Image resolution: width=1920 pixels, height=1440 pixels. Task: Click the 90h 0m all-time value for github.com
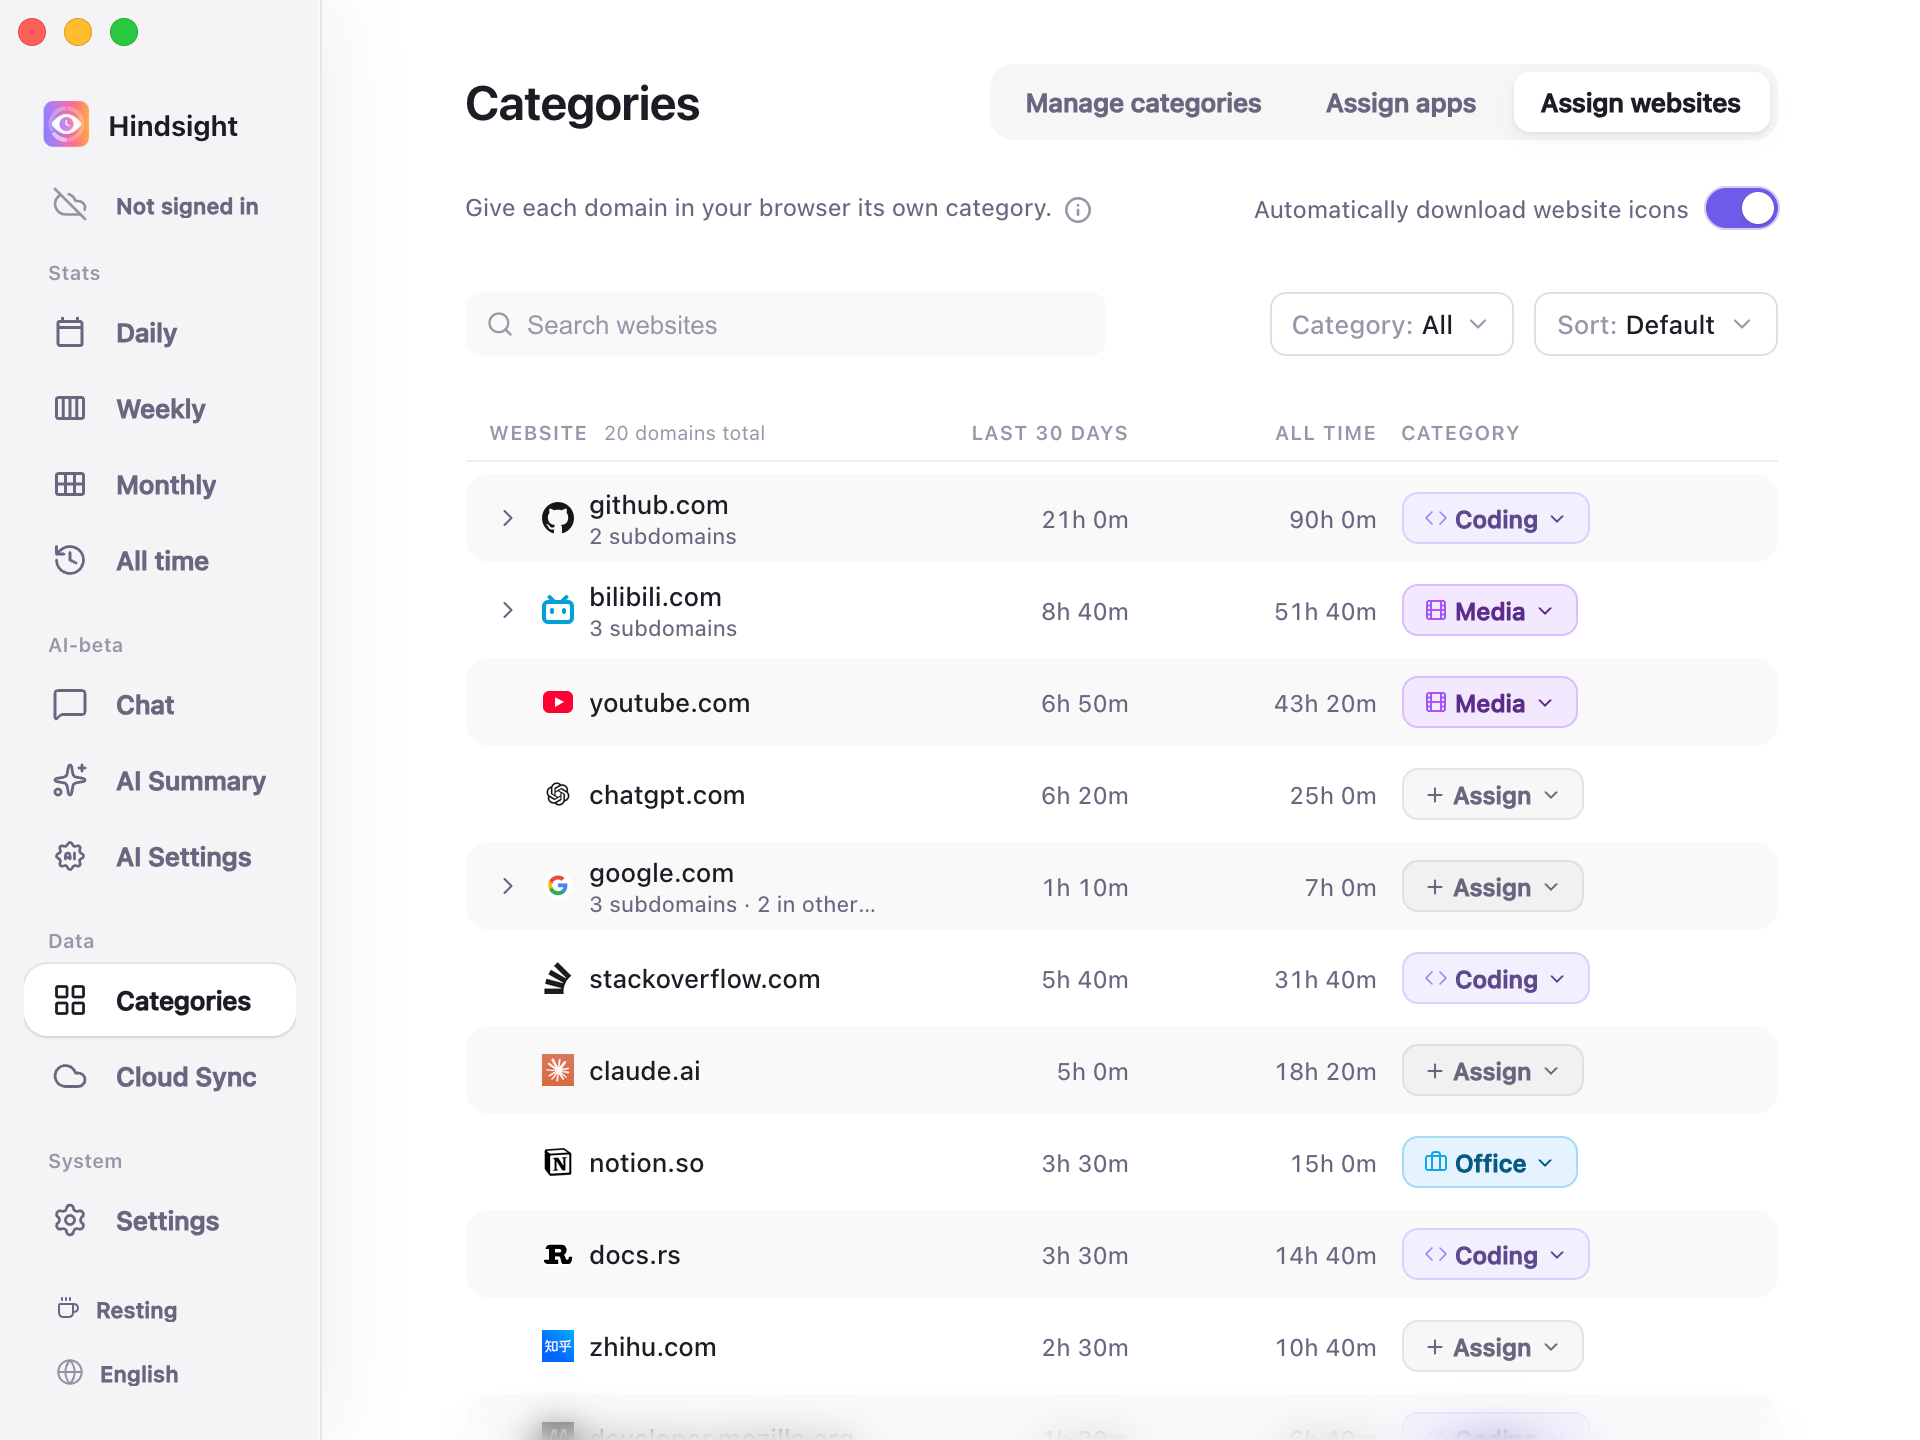[1332, 519]
